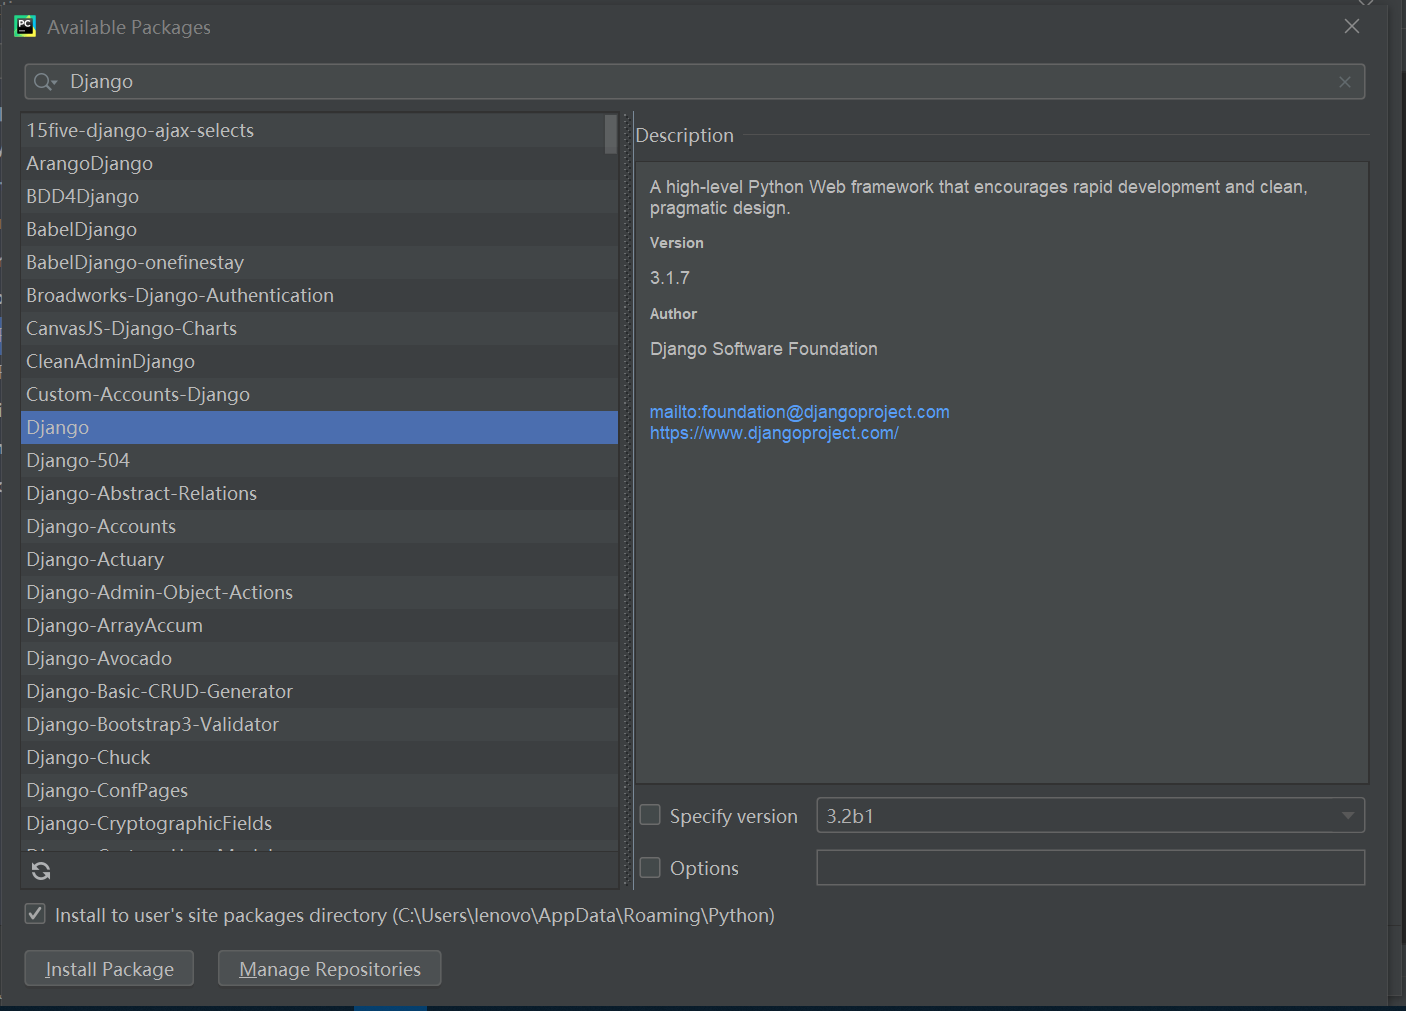The width and height of the screenshot is (1406, 1011).
Task: Select the Django-Accounts package
Action: click(319, 526)
